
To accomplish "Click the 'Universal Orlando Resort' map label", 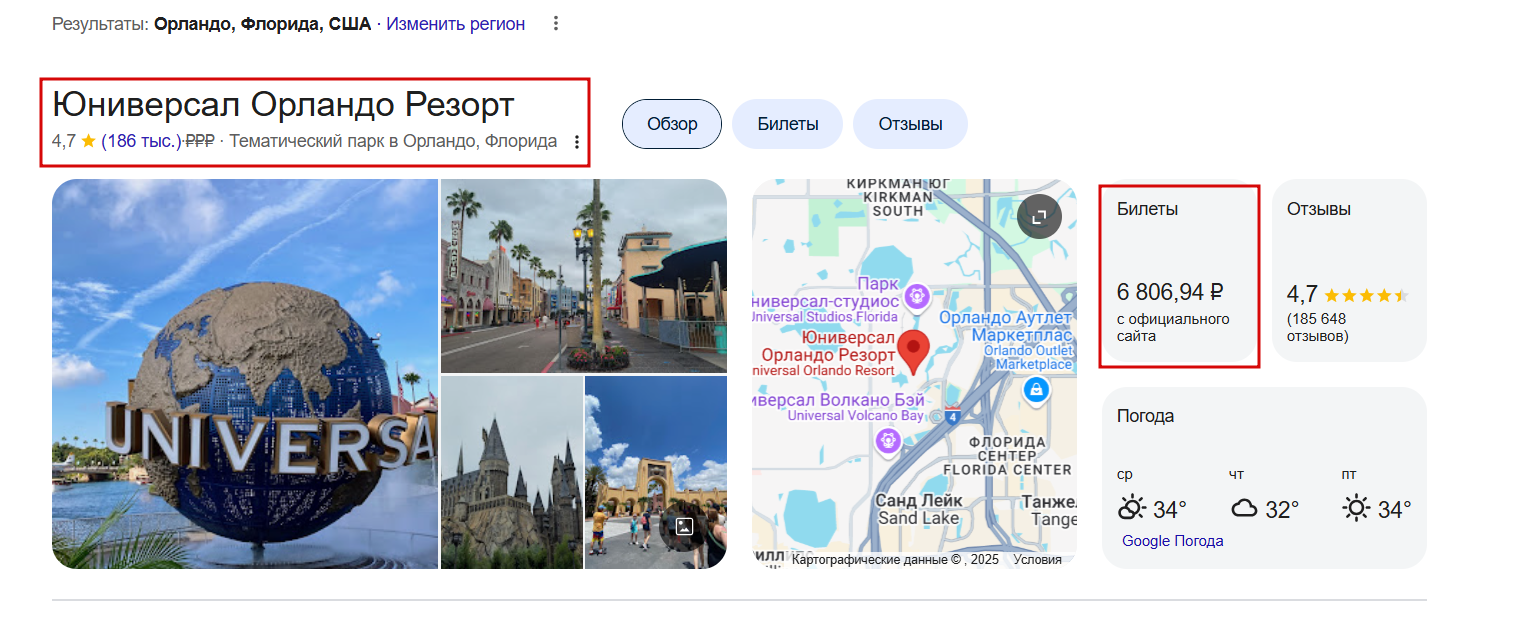I will coord(822,370).
